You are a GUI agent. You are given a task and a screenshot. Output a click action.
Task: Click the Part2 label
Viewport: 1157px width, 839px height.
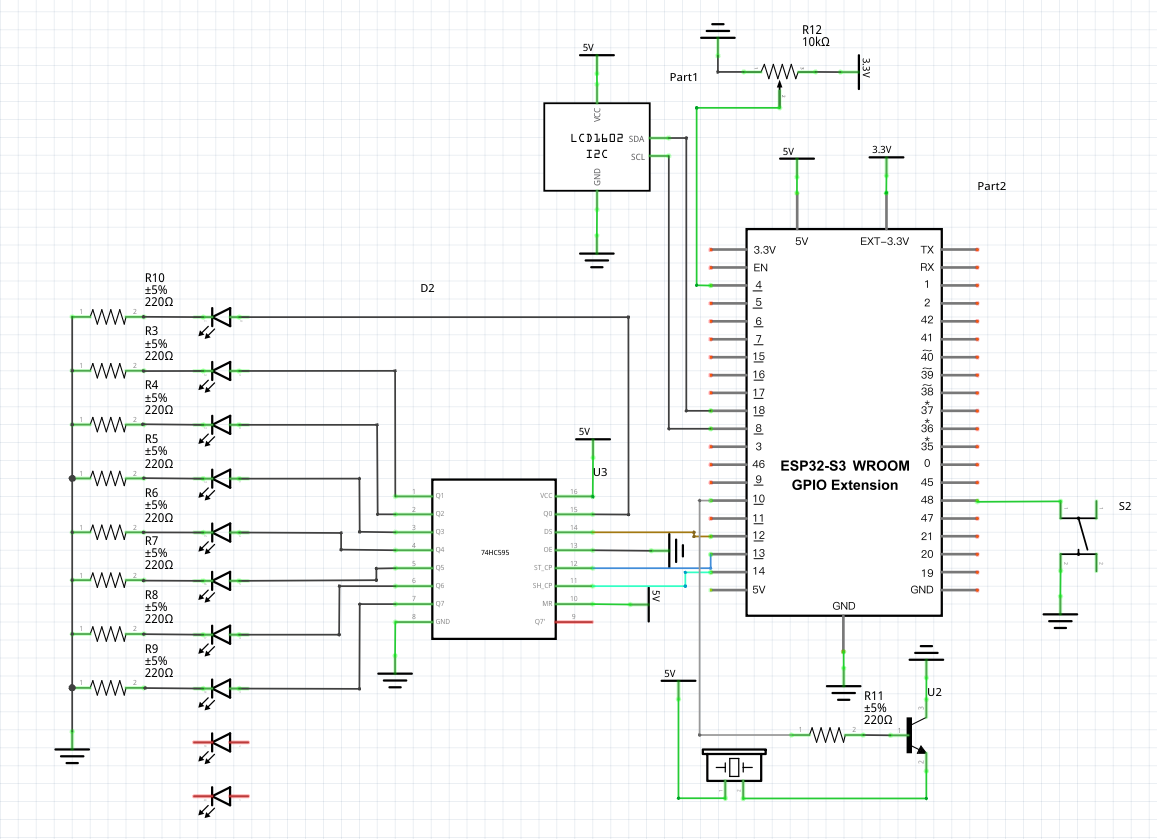(x=991, y=186)
